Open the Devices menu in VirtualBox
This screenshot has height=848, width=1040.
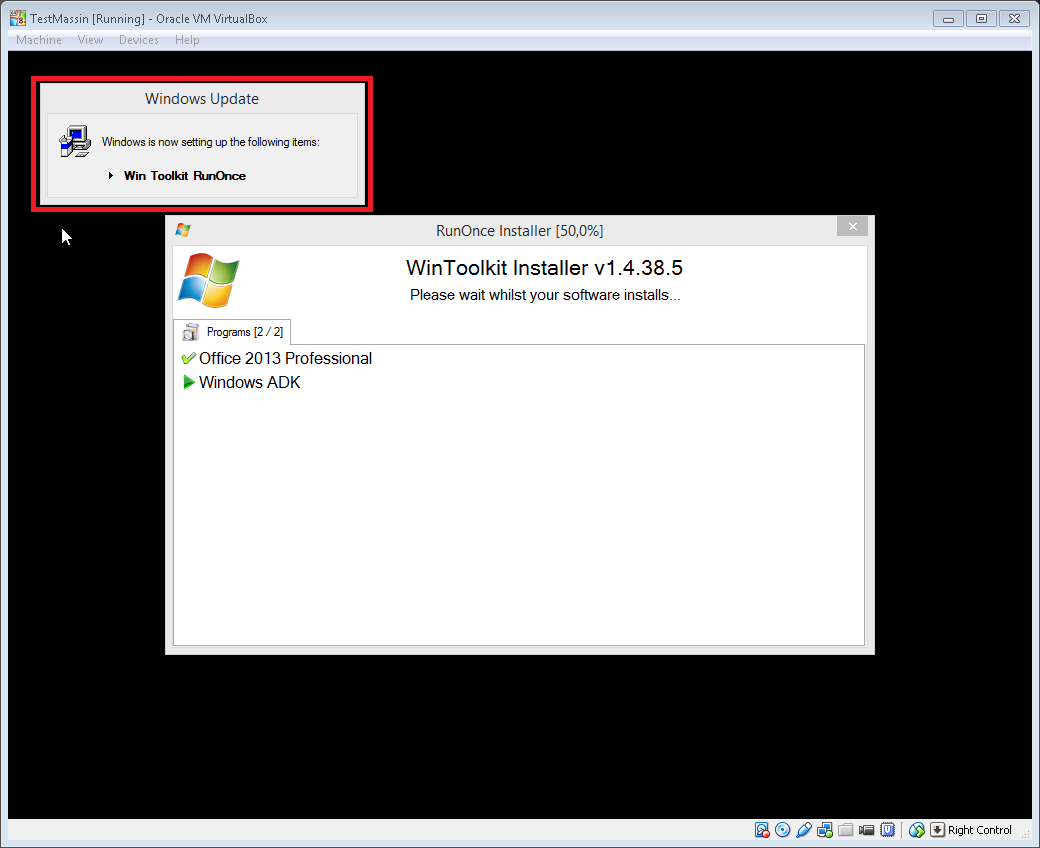tap(139, 40)
